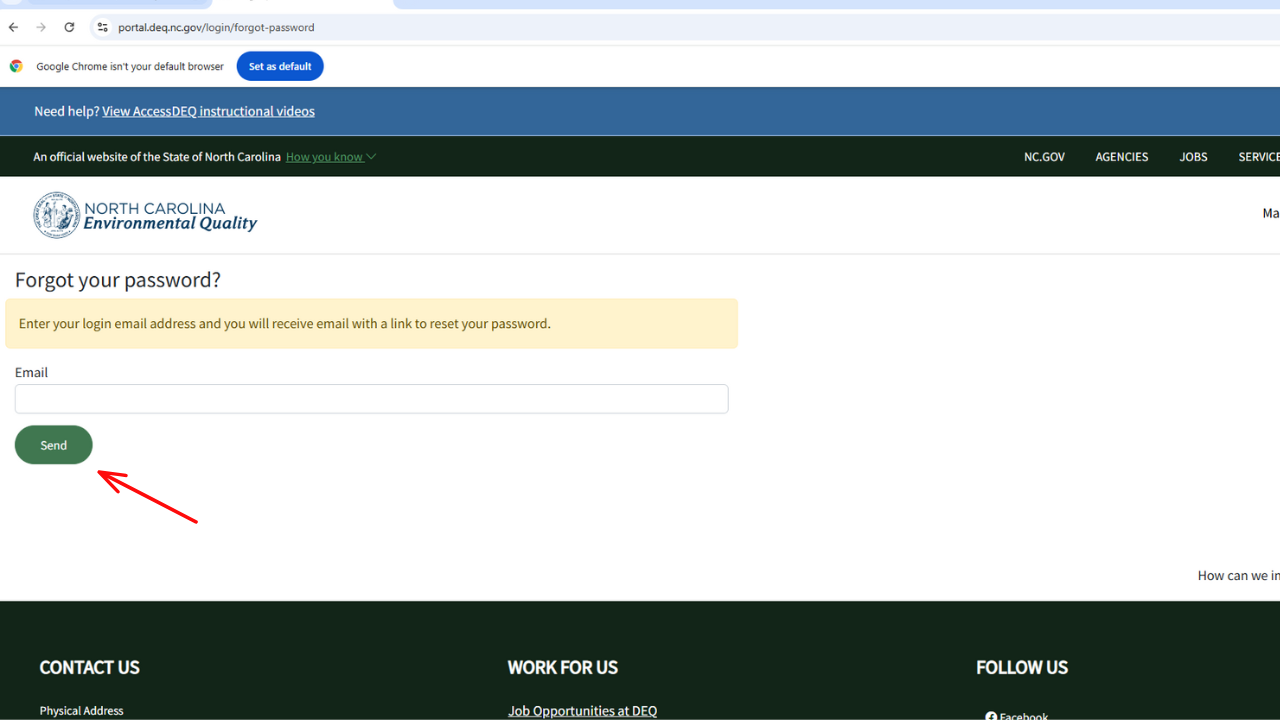Screen dimensions: 1280x720
Task: Open the NC.GOV menu item
Action: [1044, 156]
